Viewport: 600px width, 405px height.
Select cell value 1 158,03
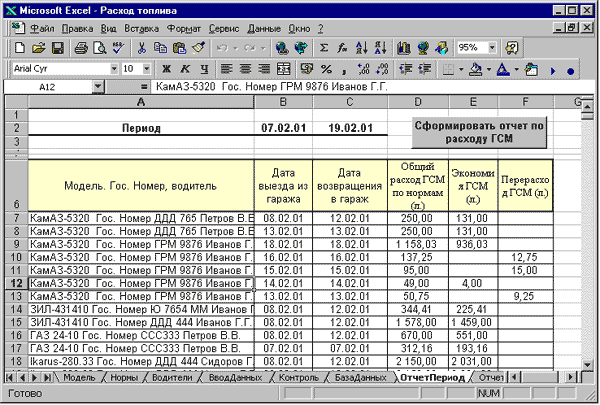(x=417, y=244)
